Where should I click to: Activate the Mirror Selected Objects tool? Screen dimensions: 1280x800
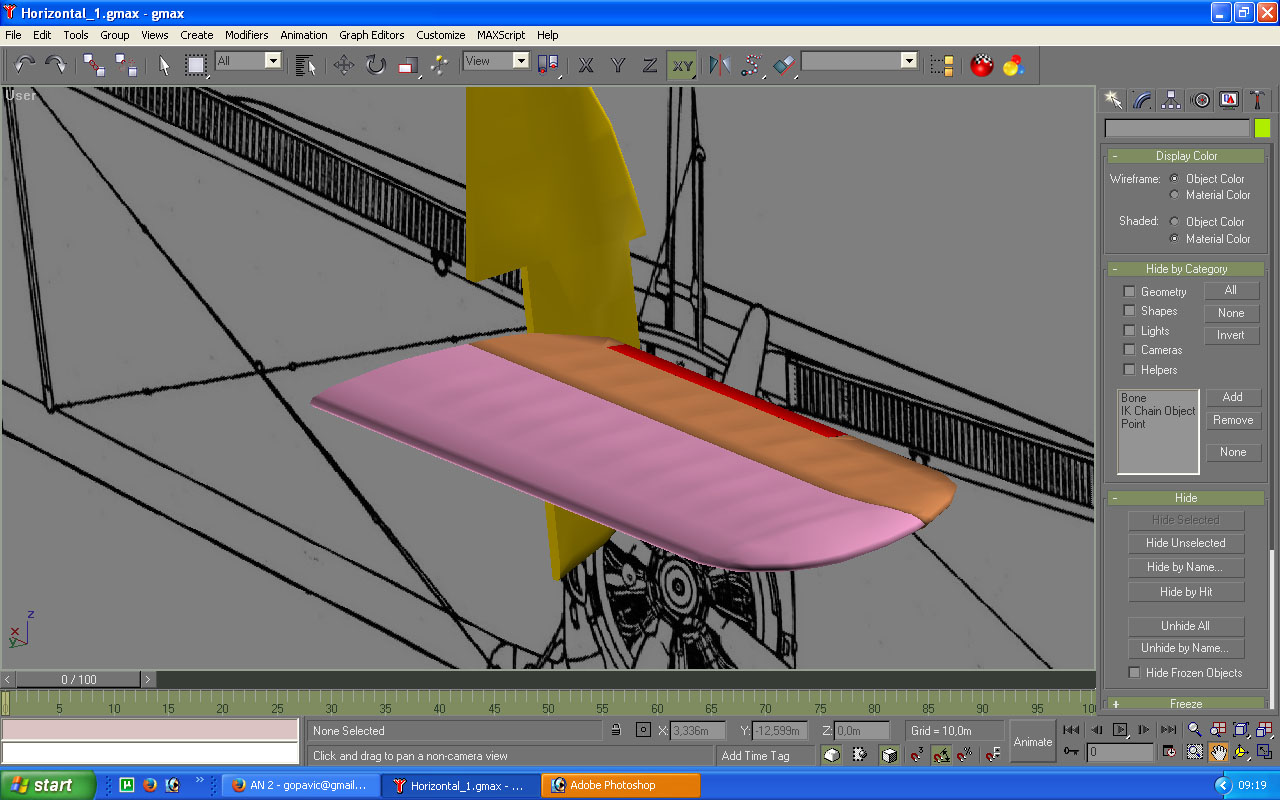719,66
